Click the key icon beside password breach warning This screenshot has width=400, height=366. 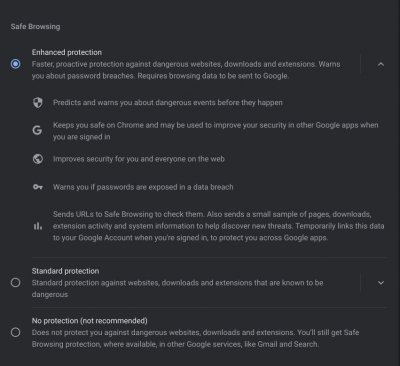click(x=38, y=187)
